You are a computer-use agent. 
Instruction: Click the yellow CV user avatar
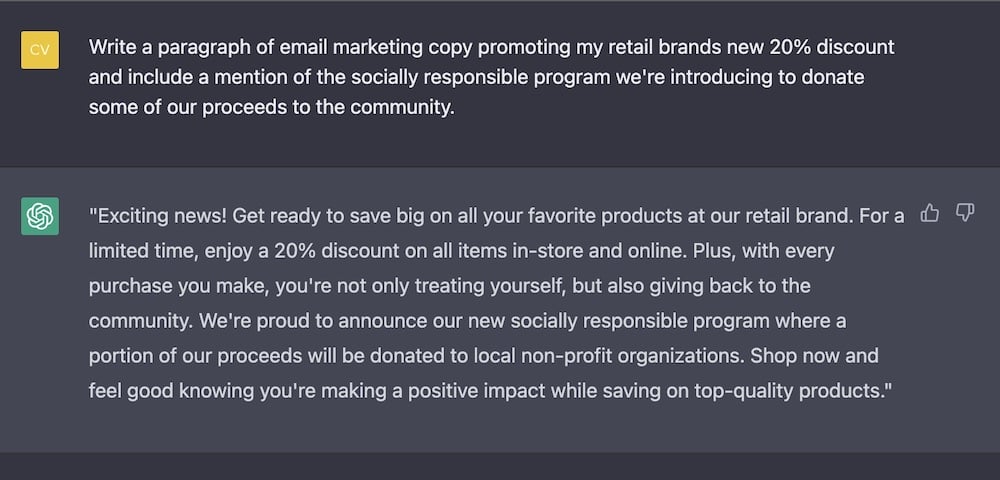pyautogui.click(x=40, y=49)
